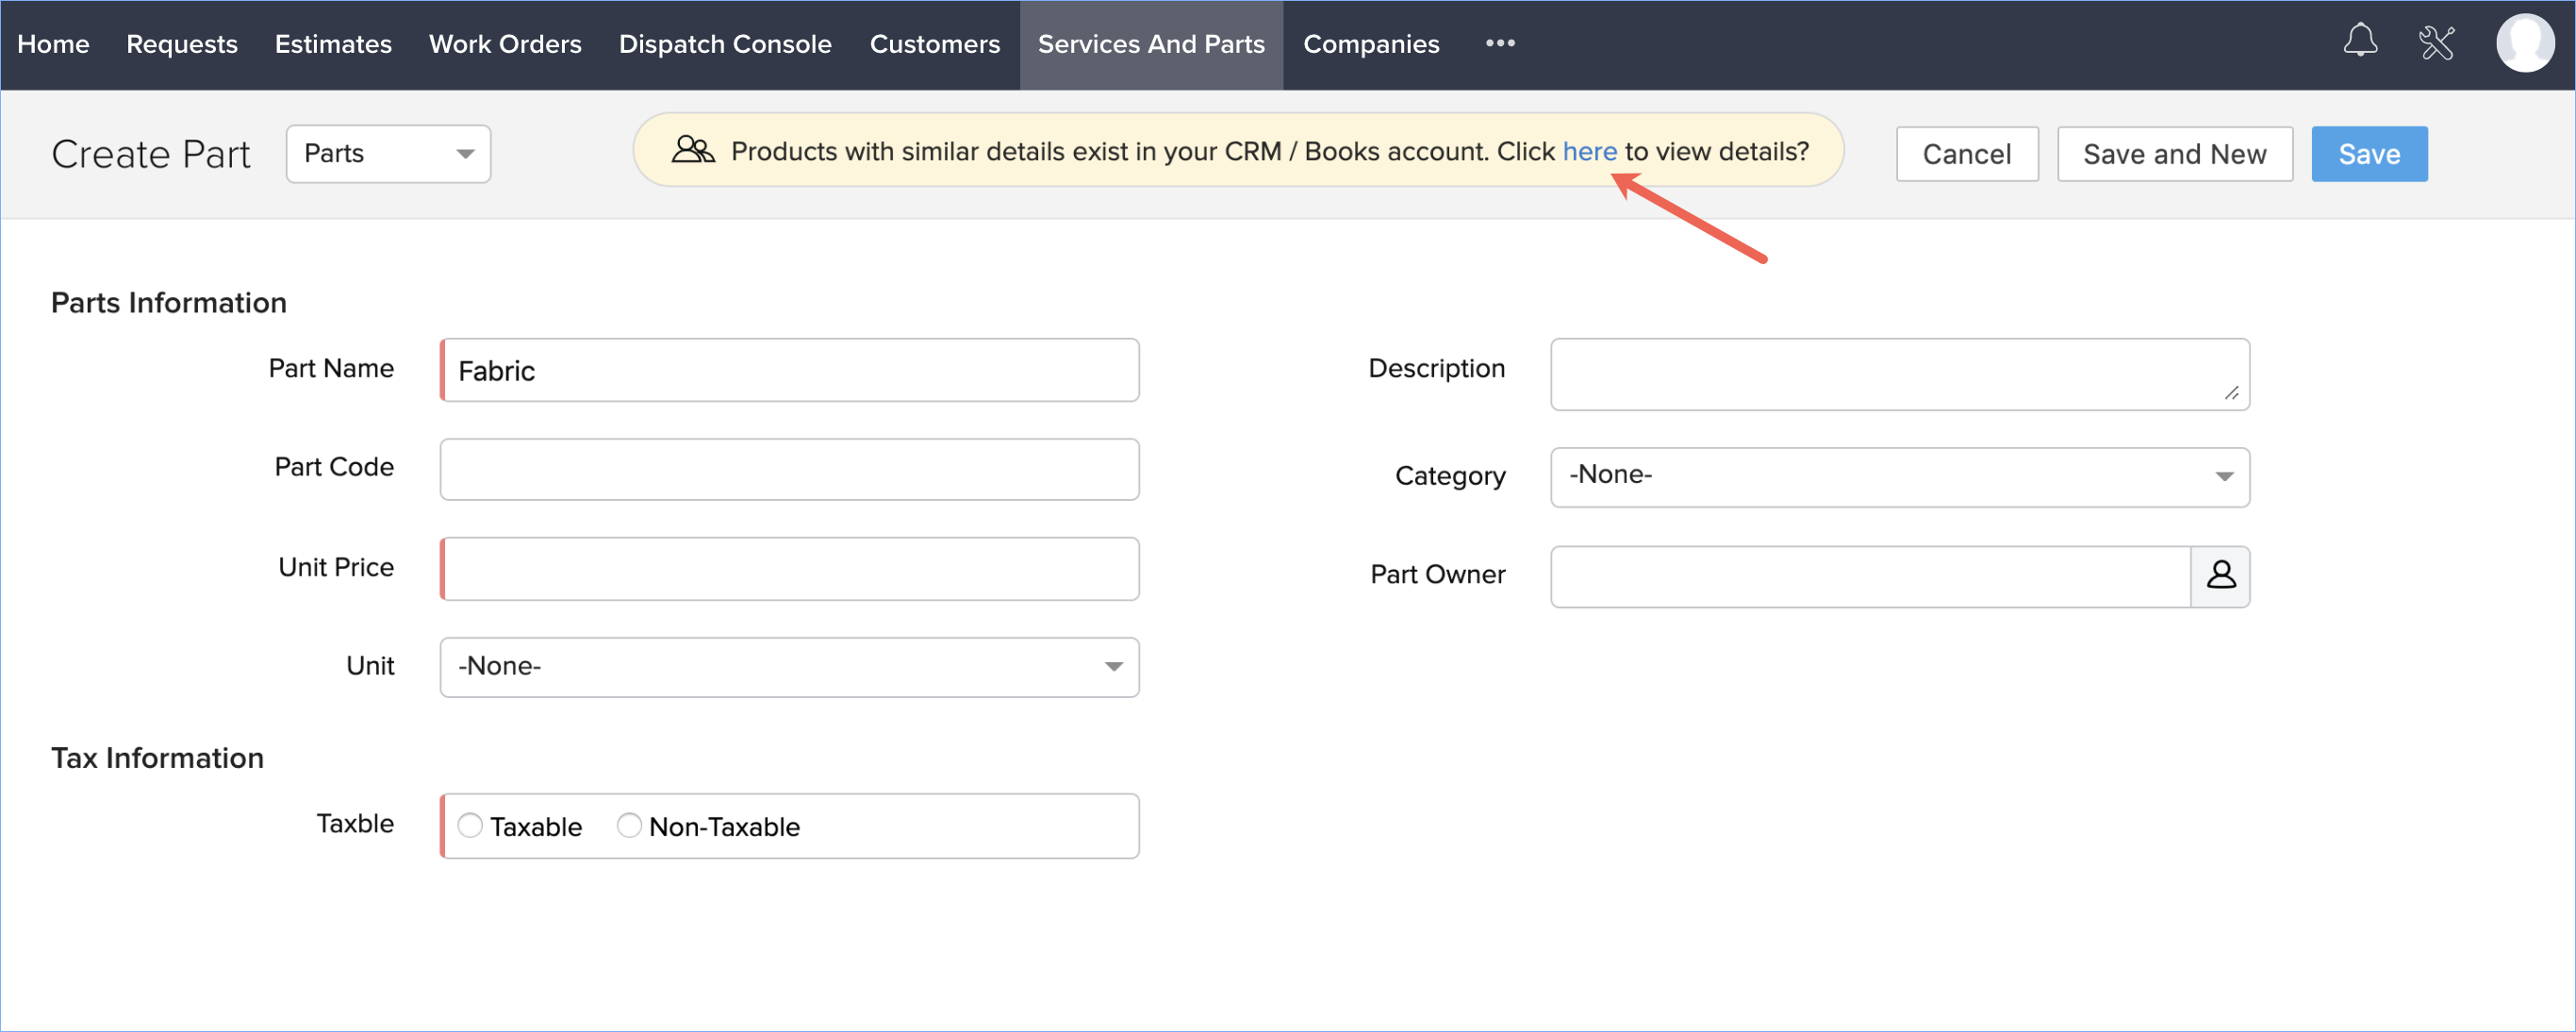
Task: Click the blue Save button
Action: [2368, 154]
